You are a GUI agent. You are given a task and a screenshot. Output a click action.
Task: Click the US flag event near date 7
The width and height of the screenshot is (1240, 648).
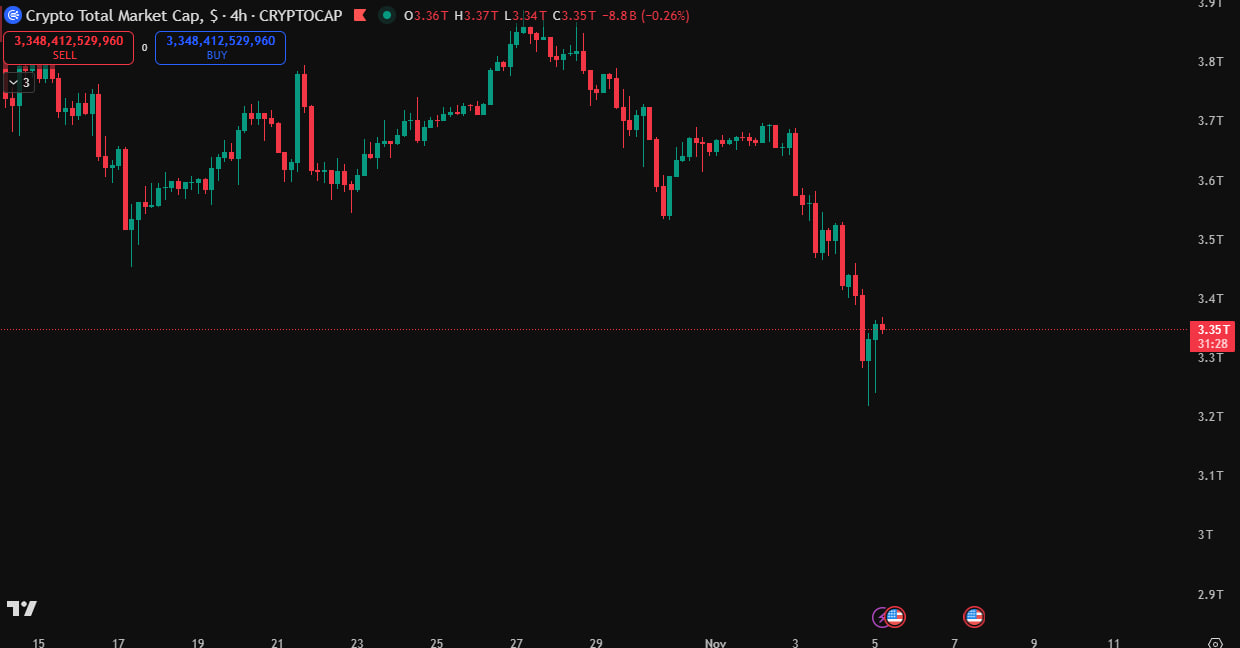(x=973, y=617)
